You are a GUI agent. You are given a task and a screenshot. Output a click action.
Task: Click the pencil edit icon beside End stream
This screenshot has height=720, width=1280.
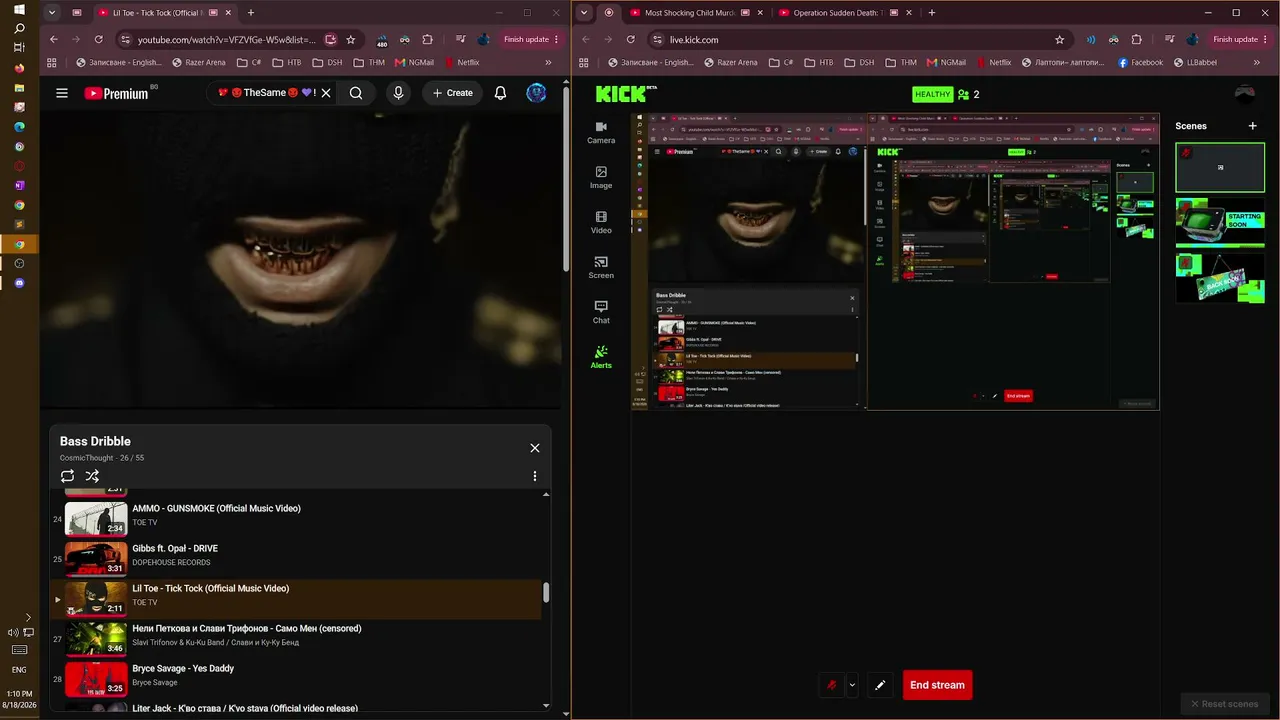coord(880,685)
